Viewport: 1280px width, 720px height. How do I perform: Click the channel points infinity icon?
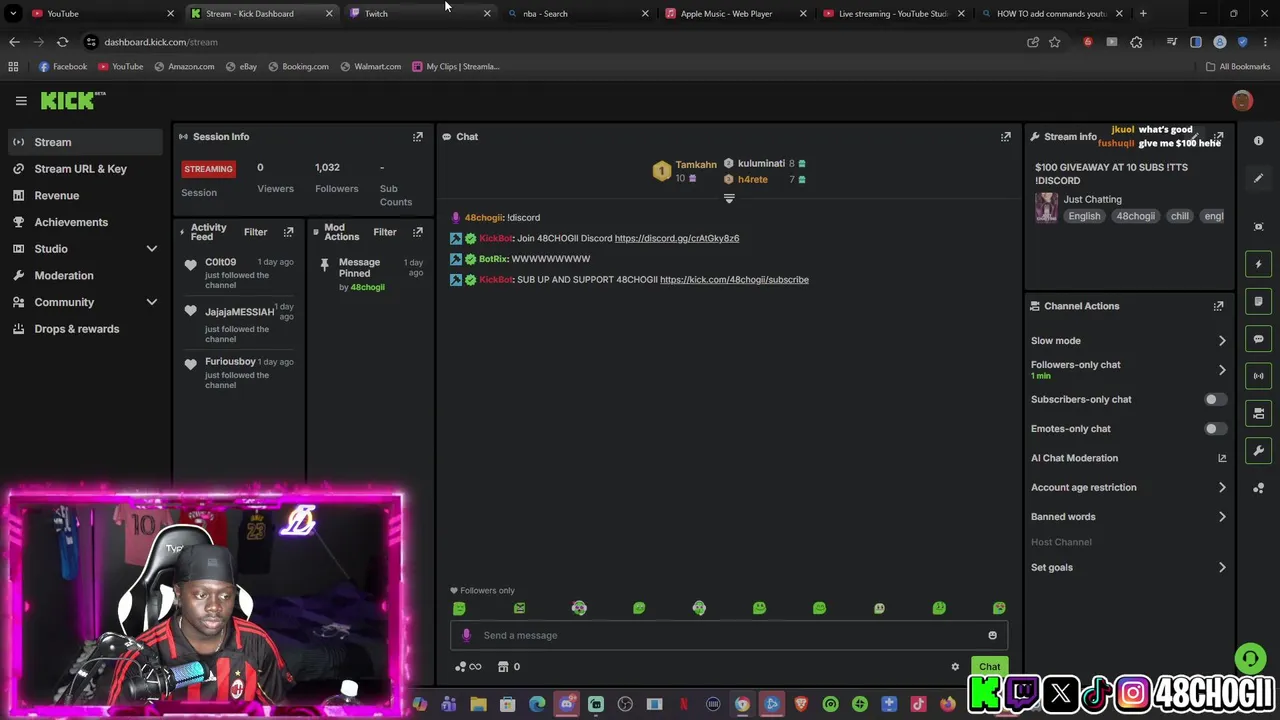[x=468, y=667]
